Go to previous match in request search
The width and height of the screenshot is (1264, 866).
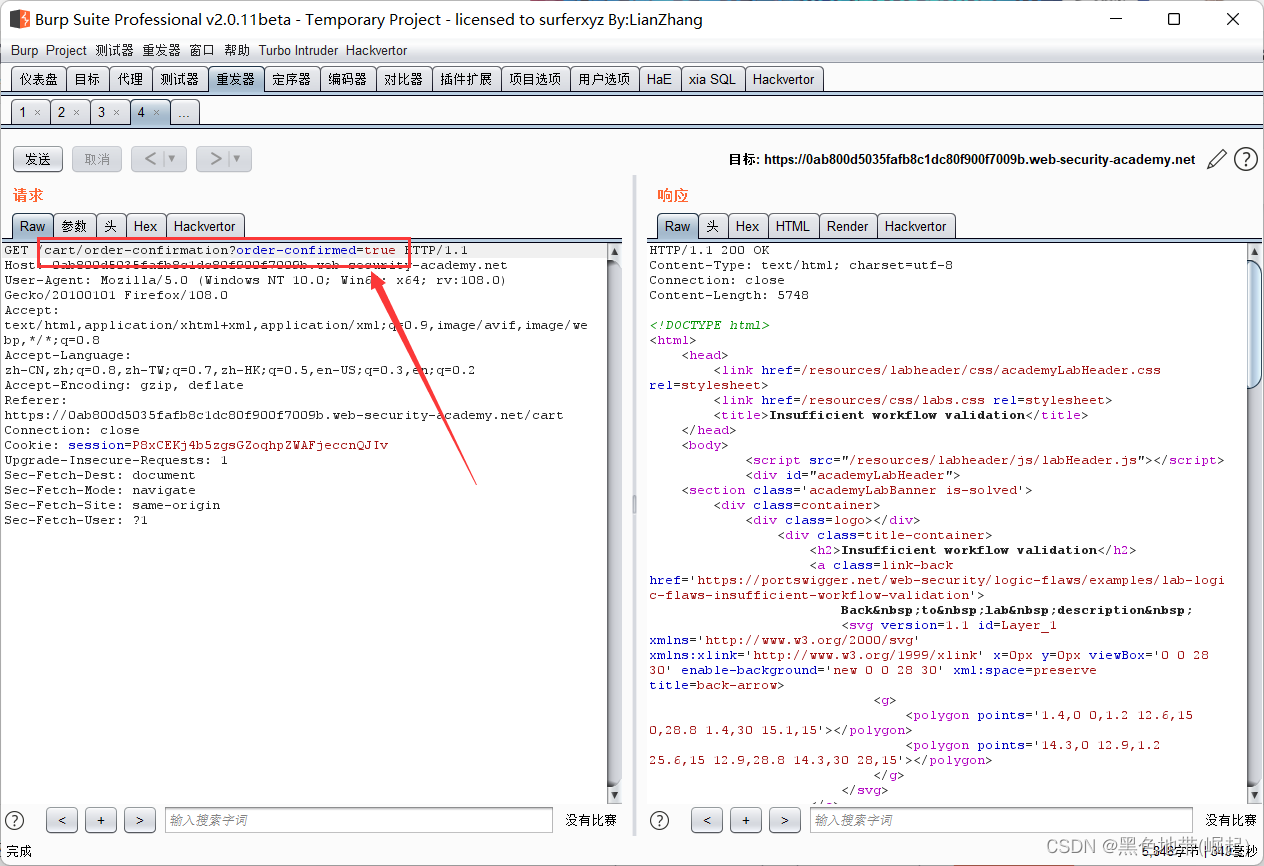(x=62, y=820)
